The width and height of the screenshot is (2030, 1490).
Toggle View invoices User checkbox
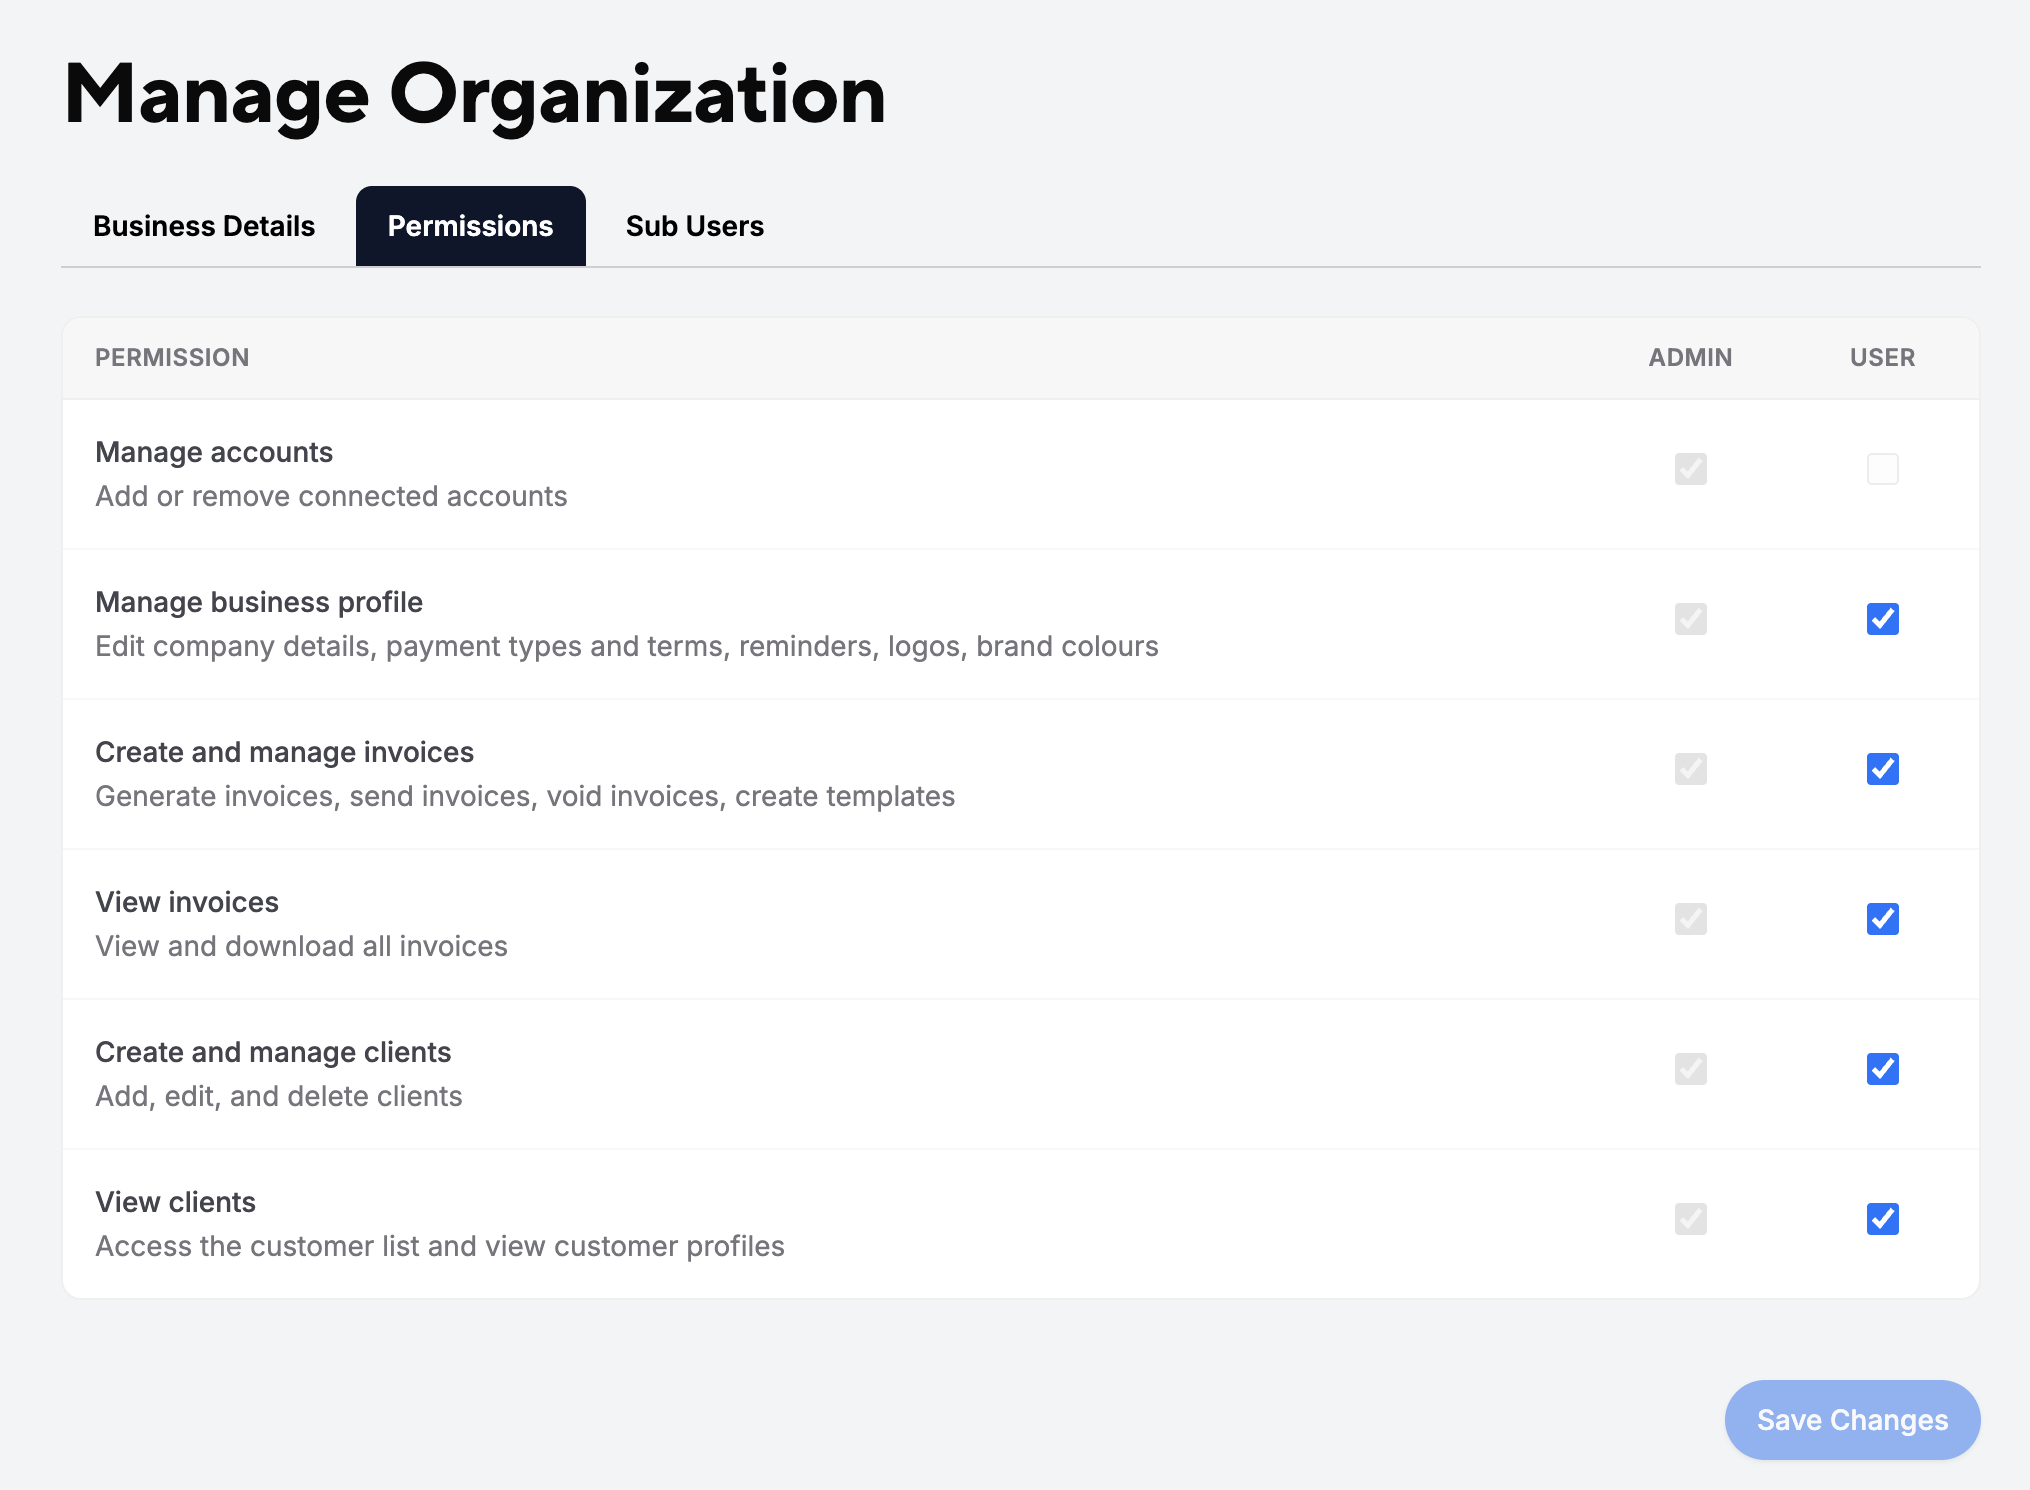point(1882,919)
